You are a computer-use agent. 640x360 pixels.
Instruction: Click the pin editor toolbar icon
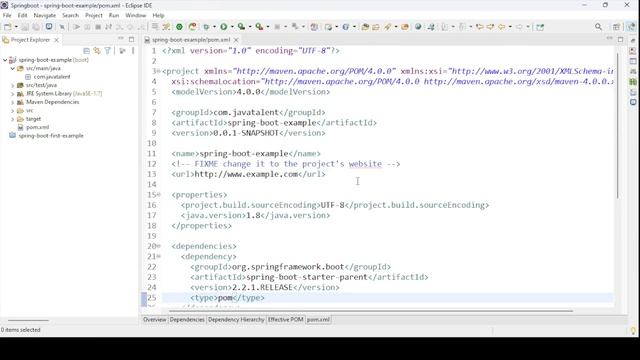pyautogui.click(x=540, y=27)
